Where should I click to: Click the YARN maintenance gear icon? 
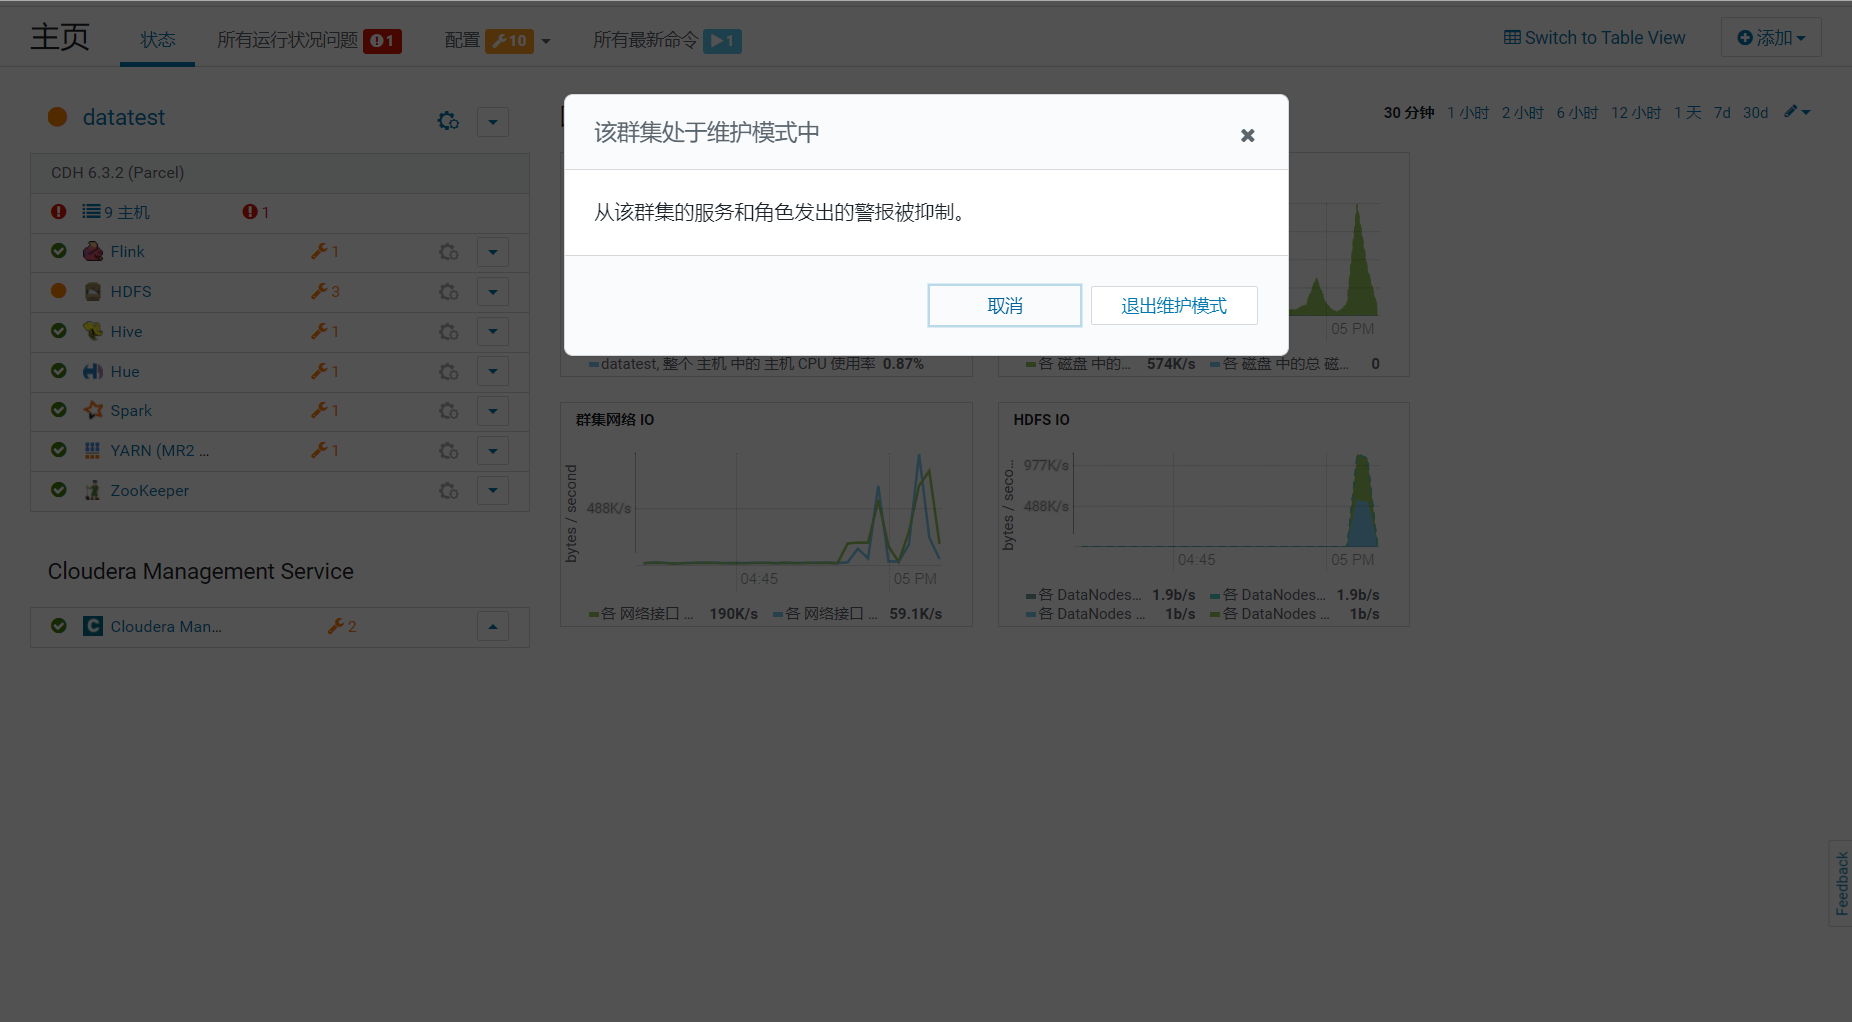pyautogui.click(x=449, y=451)
